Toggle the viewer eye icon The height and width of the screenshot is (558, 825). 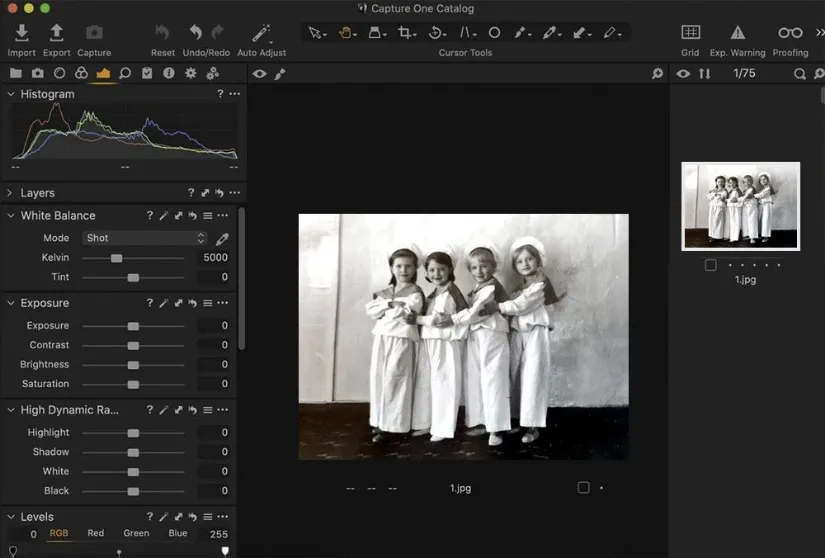pyautogui.click(x=260, y=74)
